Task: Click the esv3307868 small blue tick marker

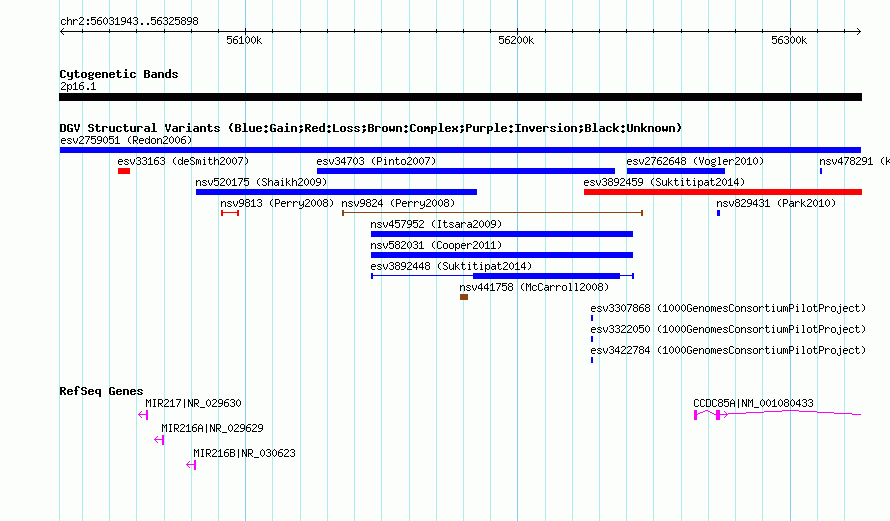Action: [592, 318]
